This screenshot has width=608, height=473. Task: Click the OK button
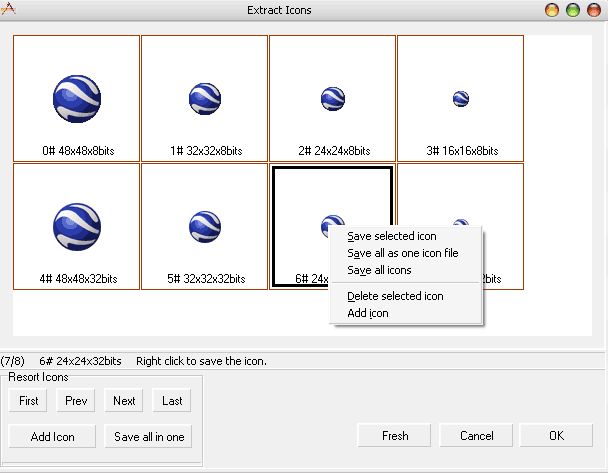pyautogui.click(x=556, y=435)
